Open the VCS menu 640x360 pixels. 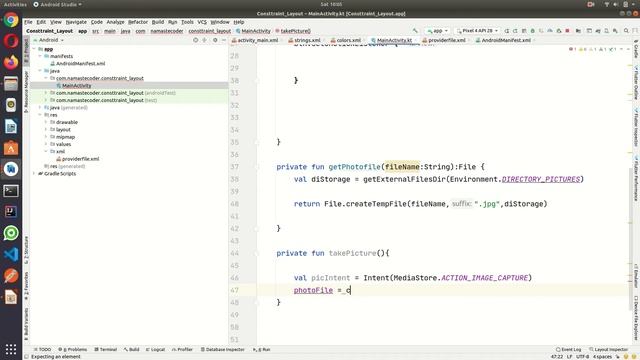point(202,22)
